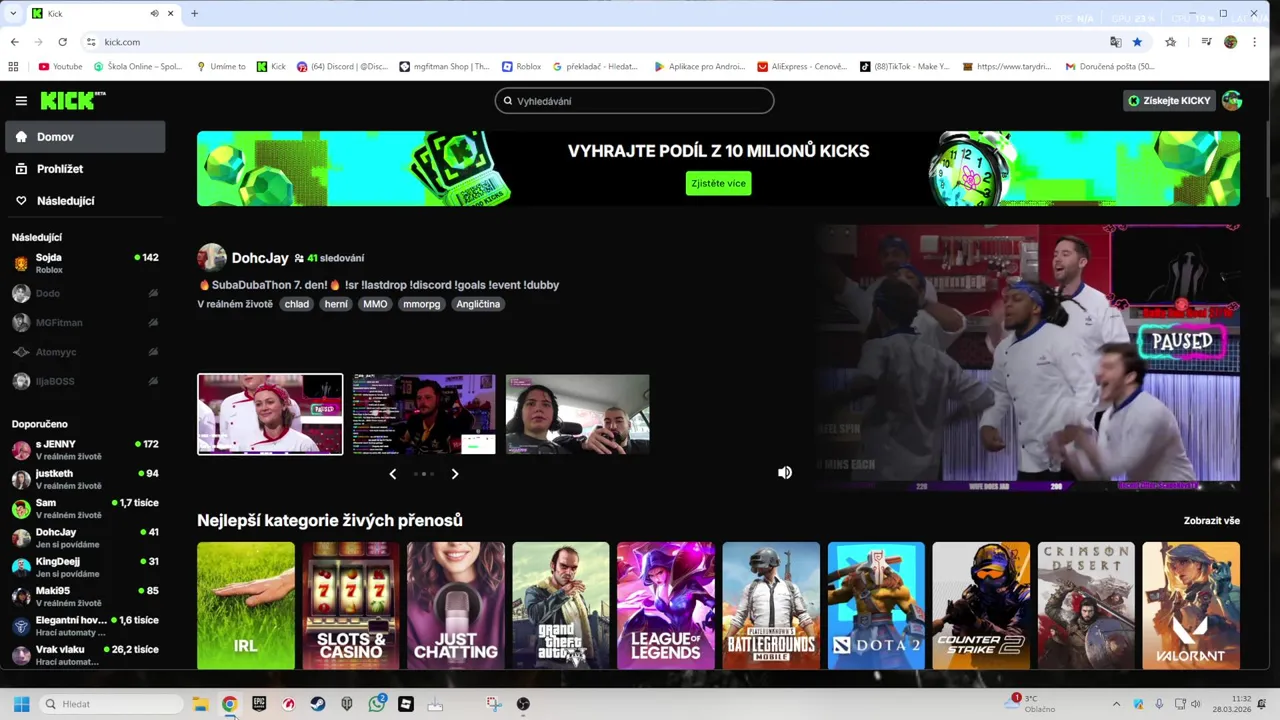The height and width of the screenshot is (720, 1280).
Task: Open Dota 2 category card
Action: pyautogui.click(x=876, y=606)
